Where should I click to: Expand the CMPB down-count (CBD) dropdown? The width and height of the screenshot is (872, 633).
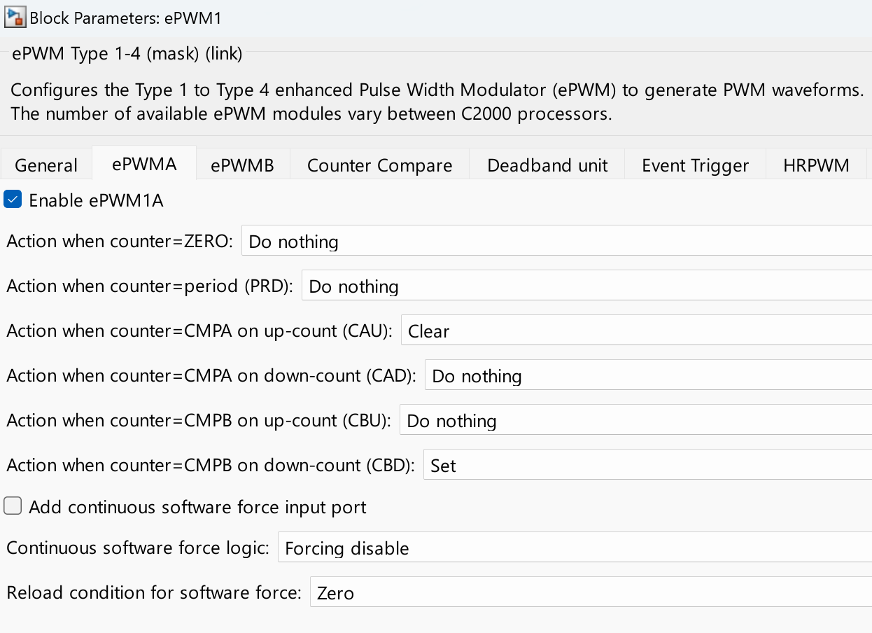[x=647, y=466]
